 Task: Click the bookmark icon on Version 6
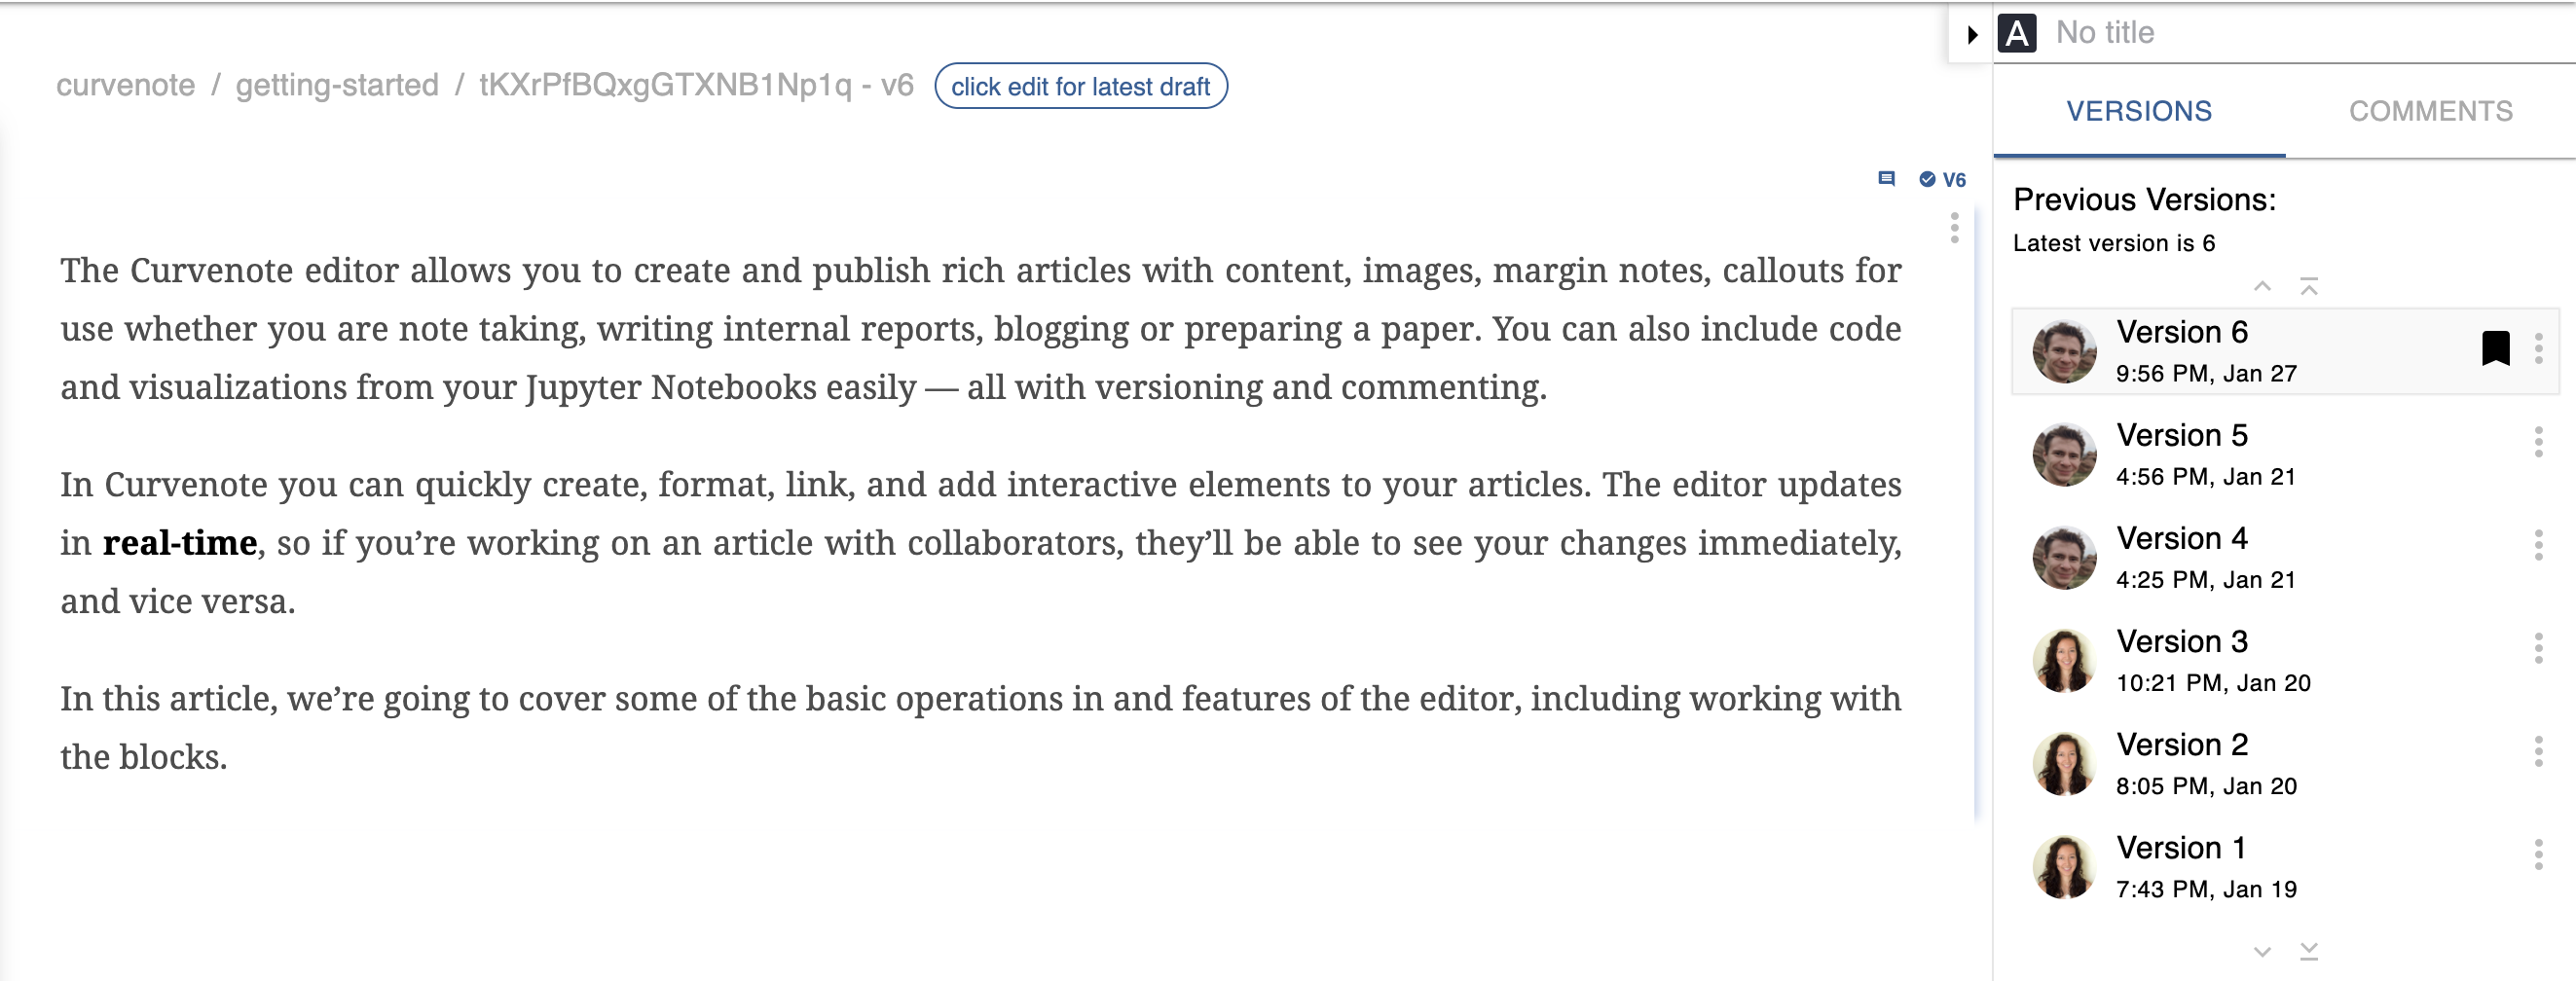point(2495,349)
